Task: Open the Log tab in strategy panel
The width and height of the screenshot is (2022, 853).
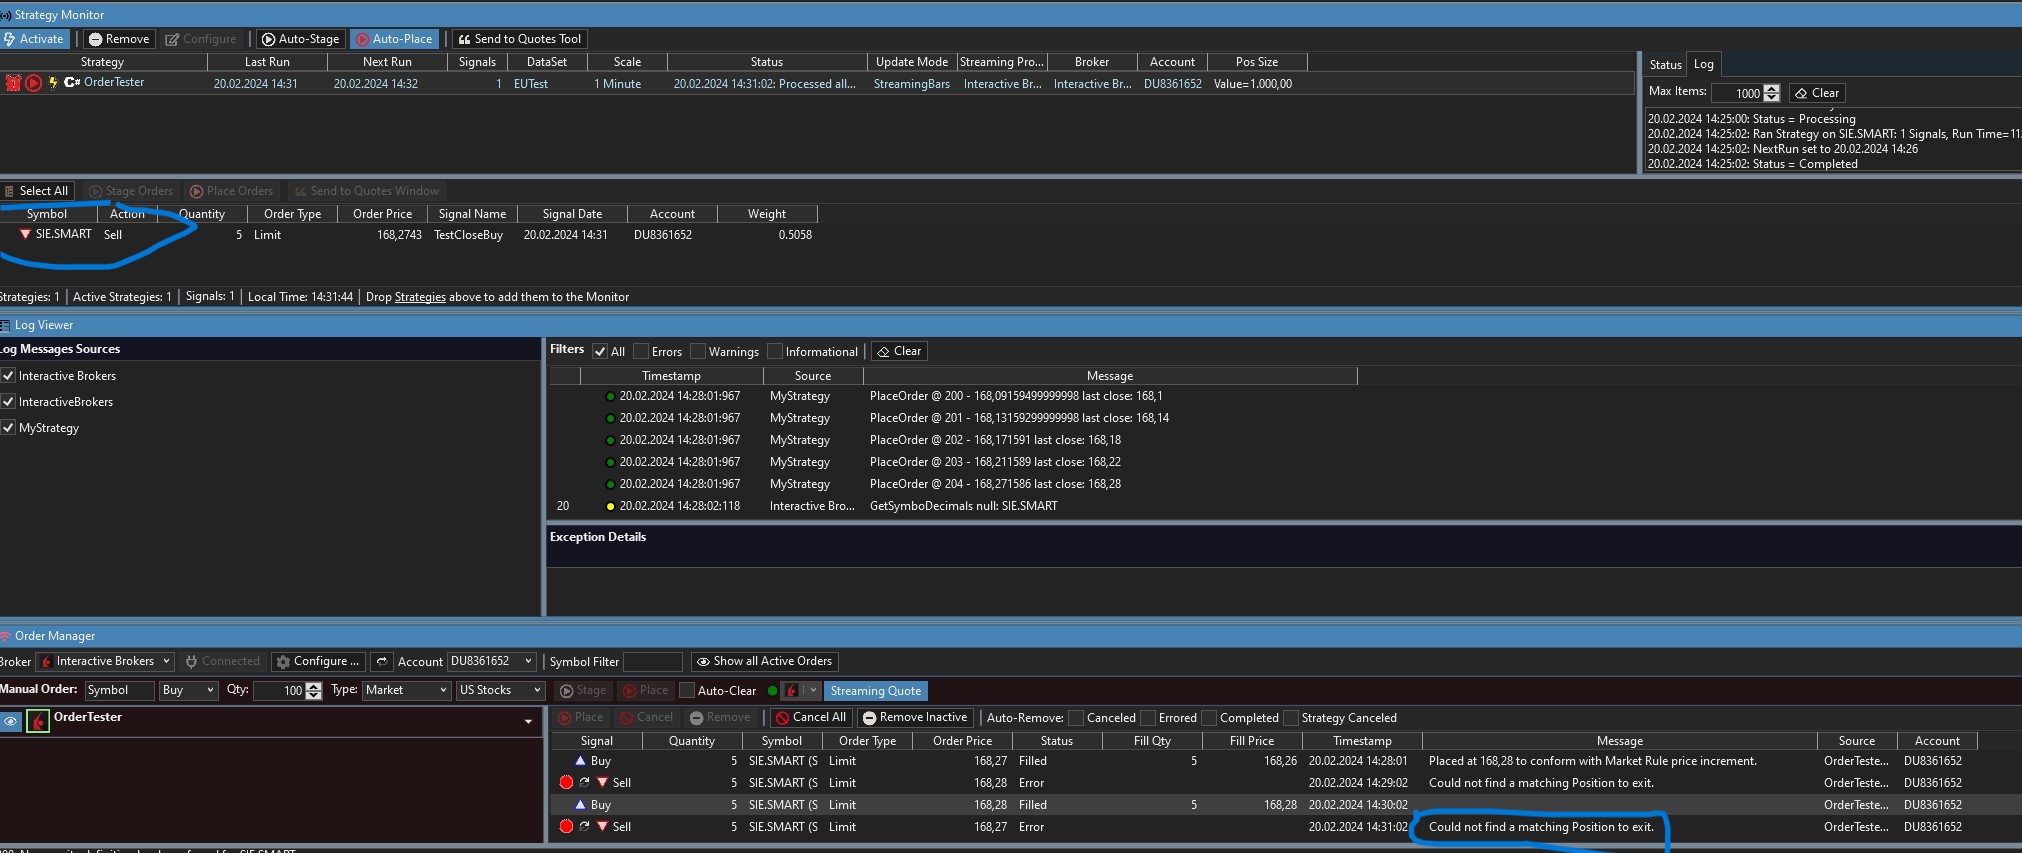Action: pyautogui.click(x=1703, y=64)
